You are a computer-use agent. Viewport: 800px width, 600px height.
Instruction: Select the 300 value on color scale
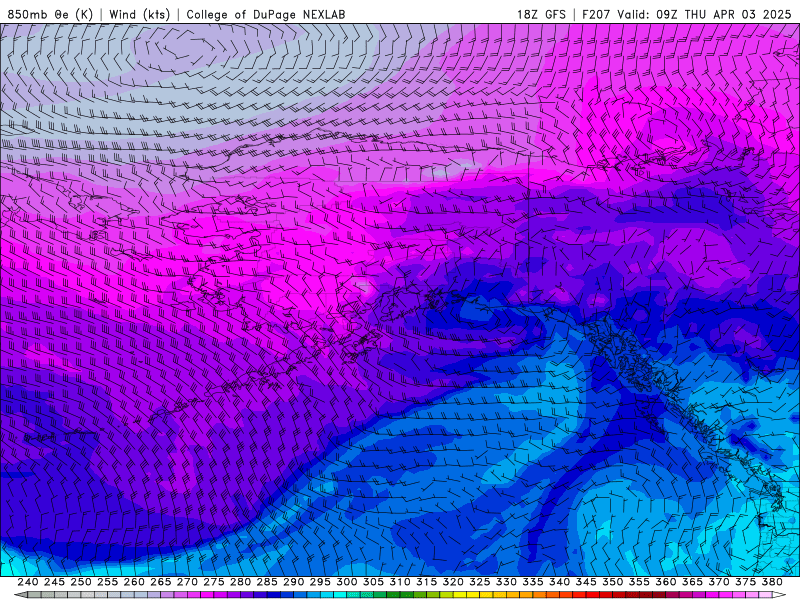[x=346, y=582]
